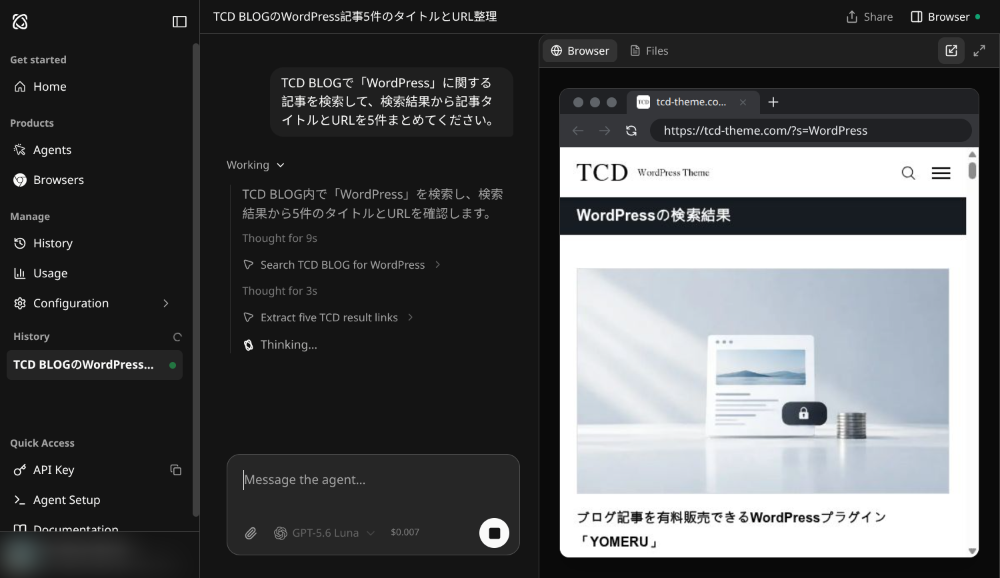1000x578 pixels.
Task: Close the tcd-theme.co... browser tab
Action: (x=742, y=102)
